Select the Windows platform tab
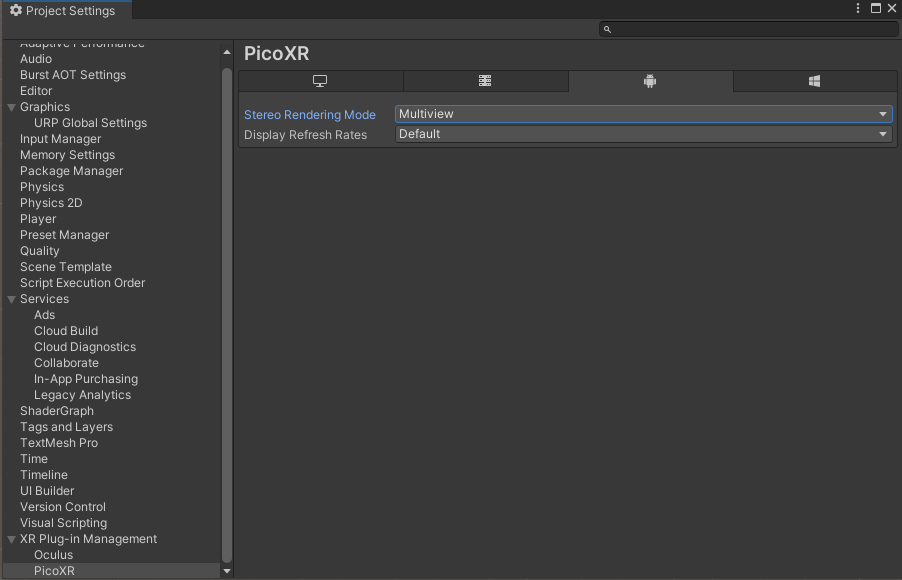This screenshot has width=902, height=580. pyautogui.click(x=814, y=82)
